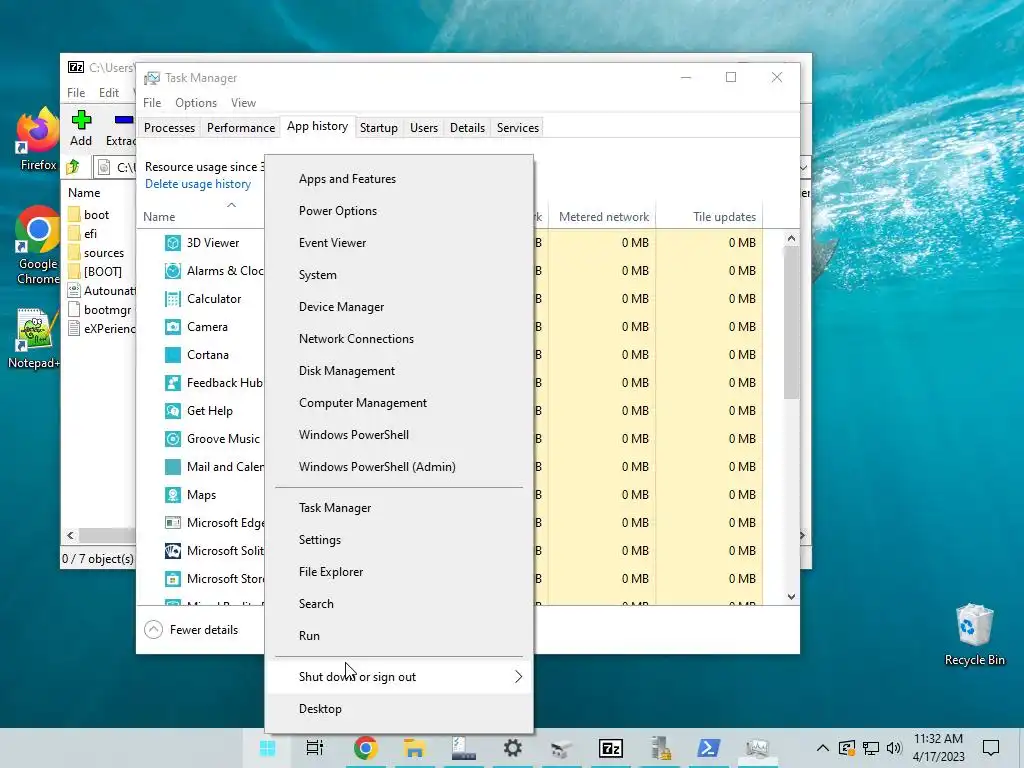Open the notification center icon
This screenshot has height=768, width=1024.
(991, 748)
